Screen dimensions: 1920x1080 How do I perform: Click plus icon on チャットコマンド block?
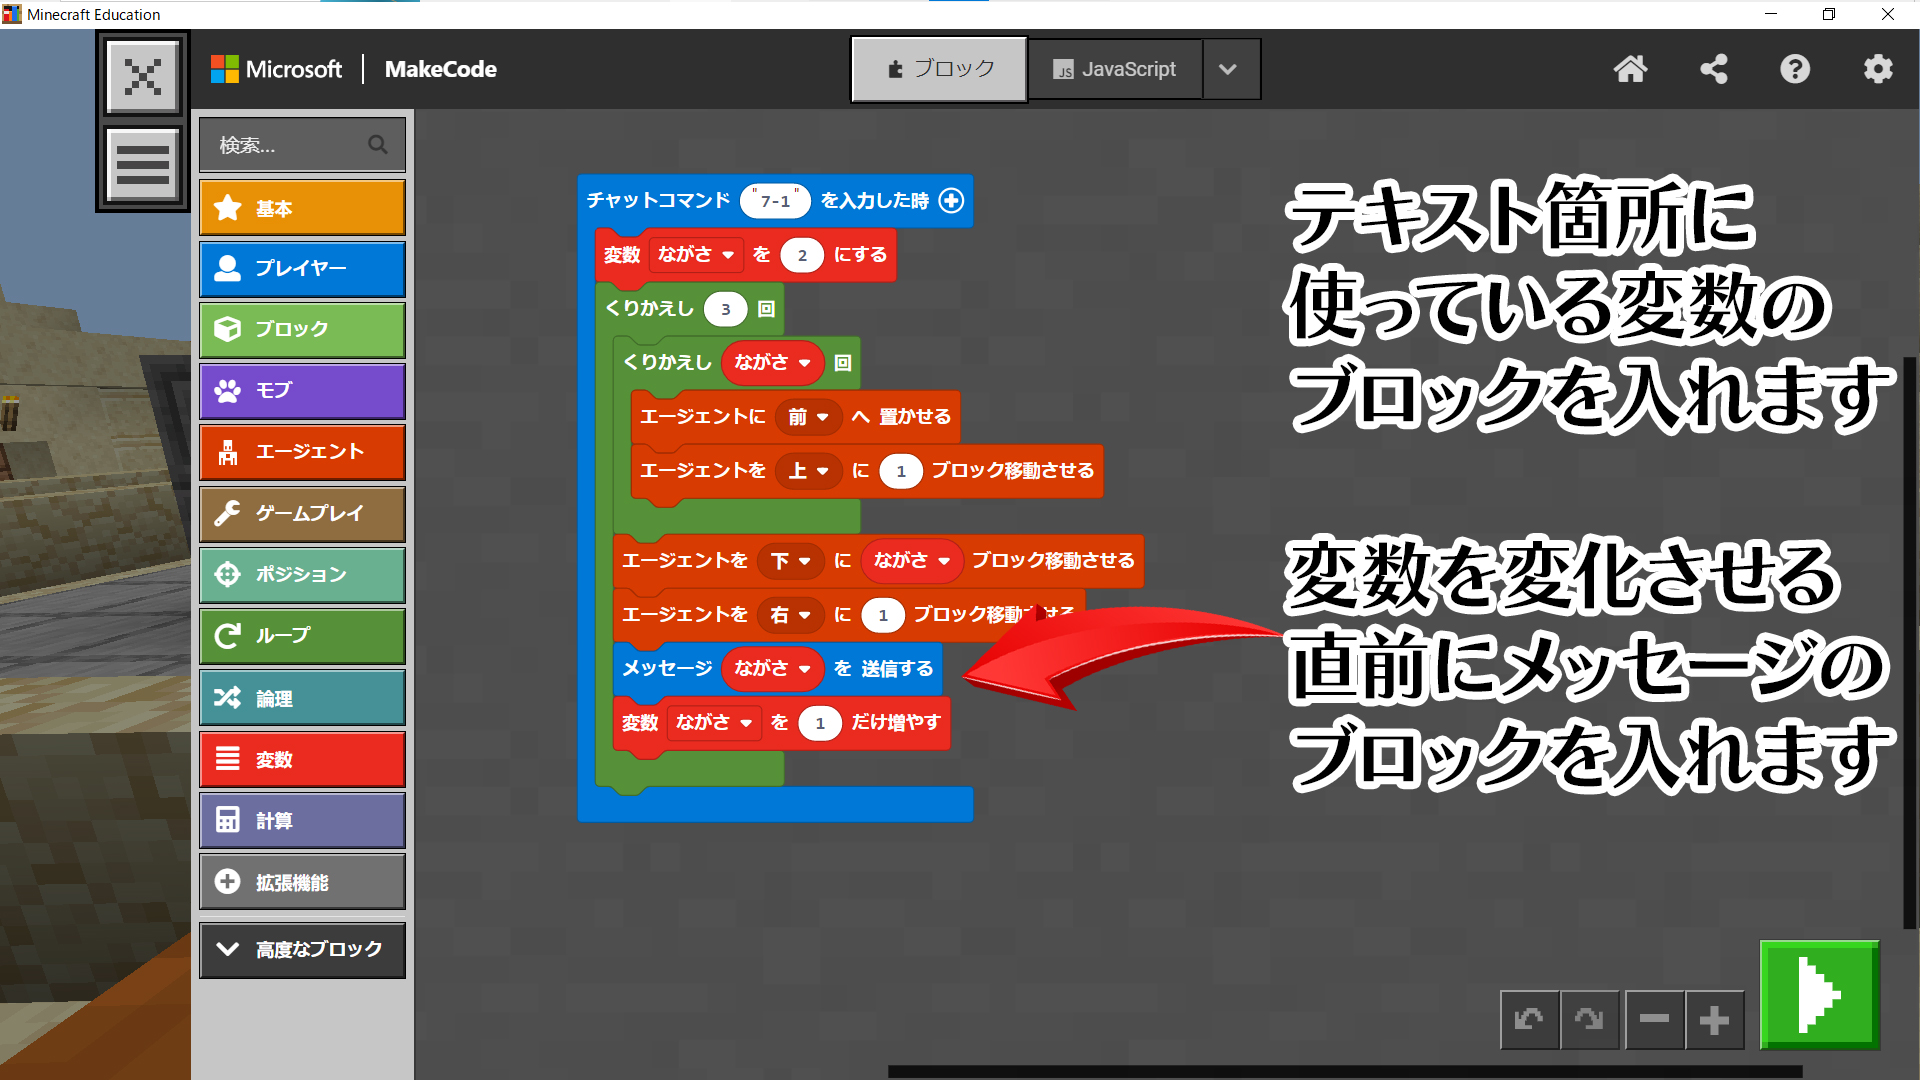(951, 201)
